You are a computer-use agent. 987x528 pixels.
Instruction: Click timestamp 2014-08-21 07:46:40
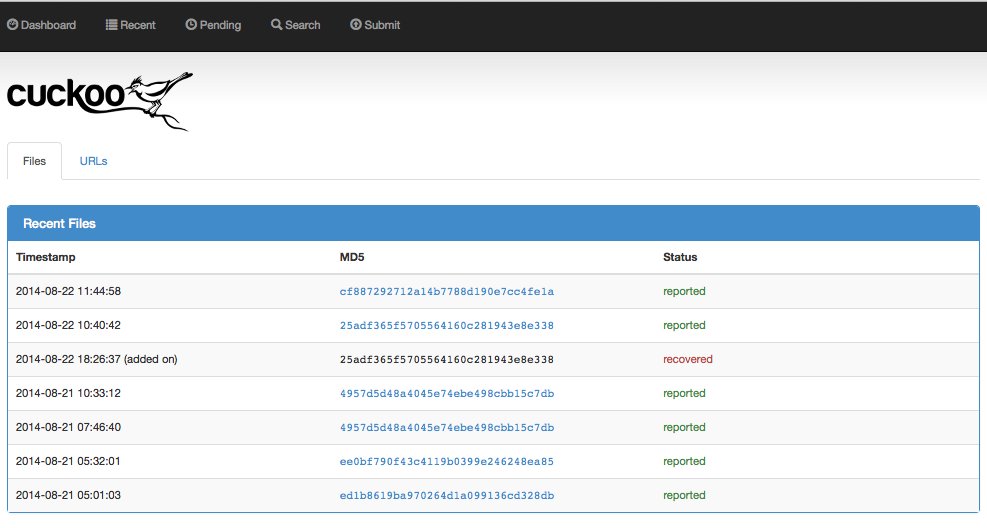click(x=68, y=427)
